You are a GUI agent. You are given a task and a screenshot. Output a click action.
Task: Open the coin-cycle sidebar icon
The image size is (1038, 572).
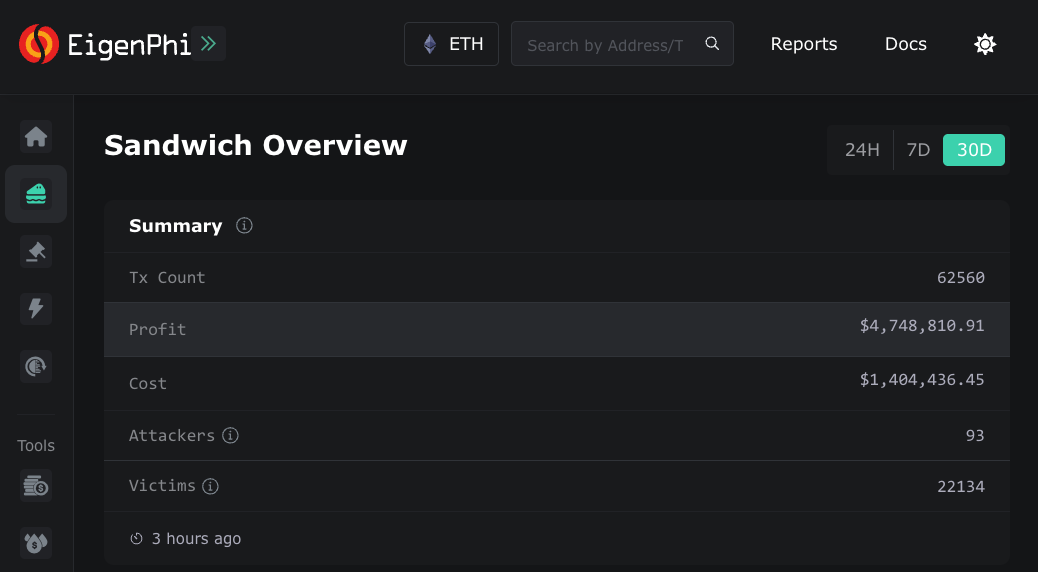coord(36,366)
